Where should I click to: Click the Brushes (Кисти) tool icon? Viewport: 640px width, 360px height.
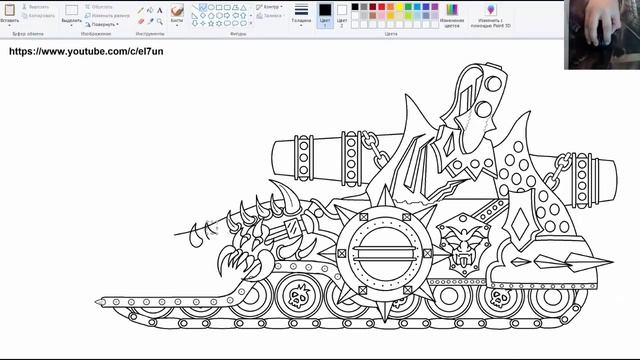(x=177, y=10)
